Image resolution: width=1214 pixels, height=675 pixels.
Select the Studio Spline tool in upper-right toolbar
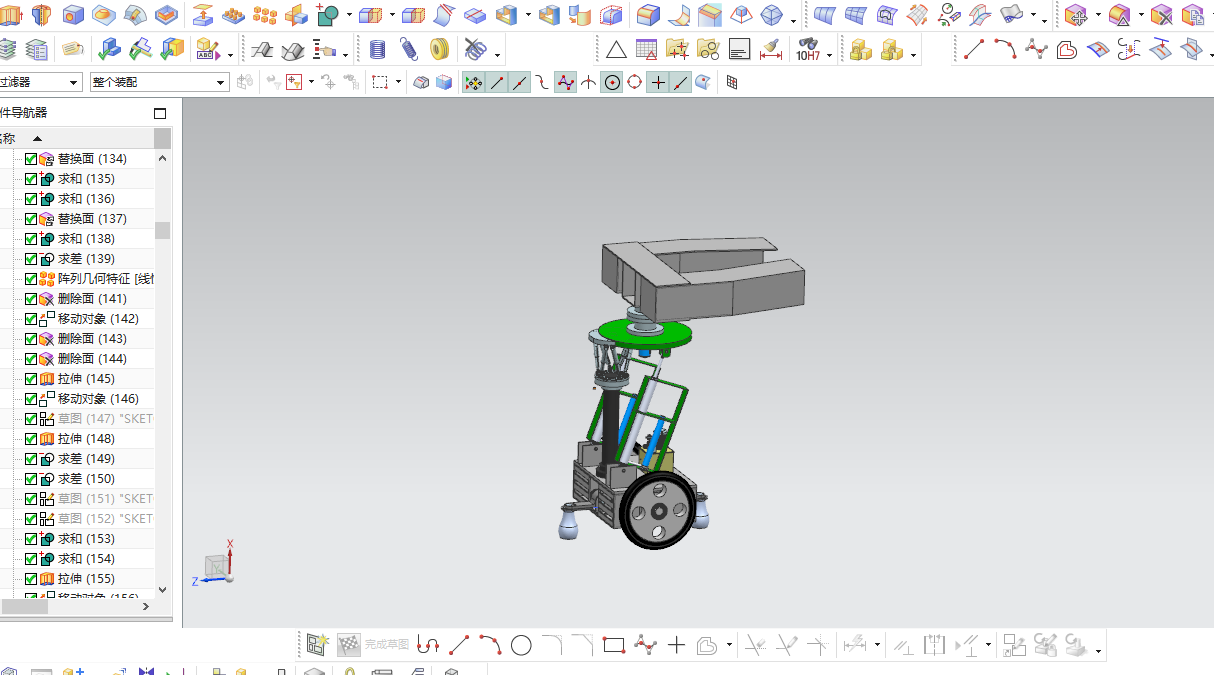point(1036,49)
